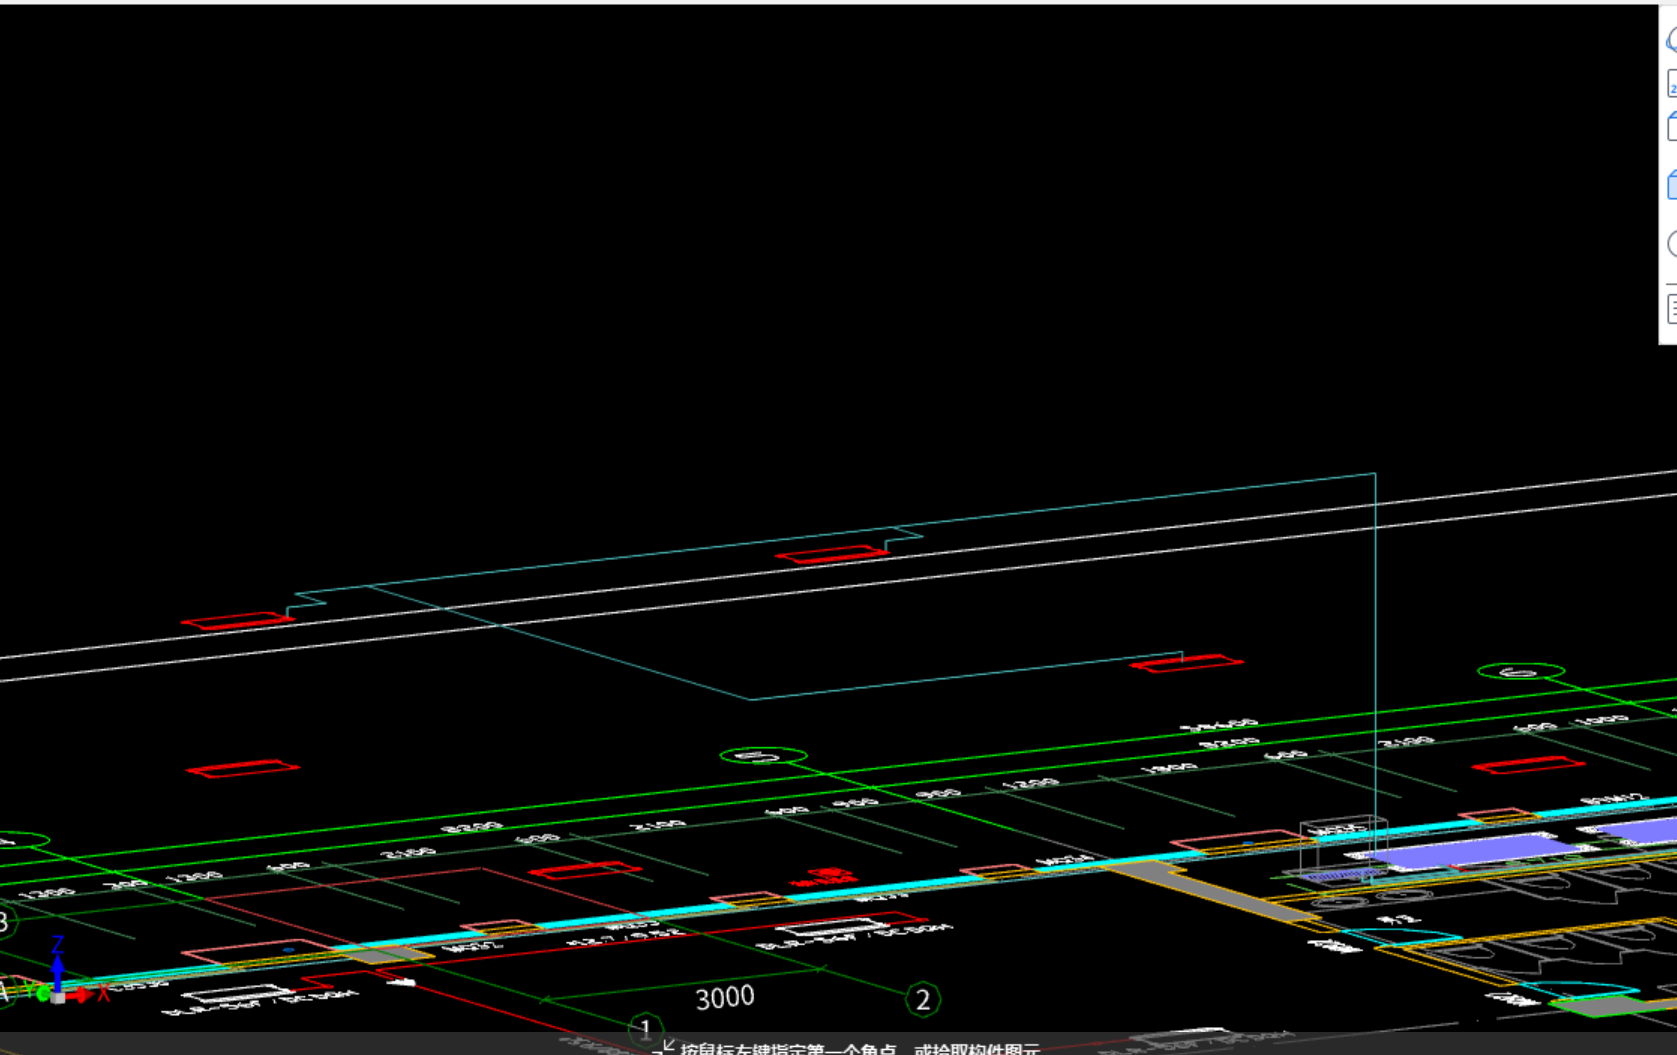Image resolution: width=1677 pixels, height=1055 pixels.
Task: Click the grid axis bubble numbered 2
Action: [923, 999]
